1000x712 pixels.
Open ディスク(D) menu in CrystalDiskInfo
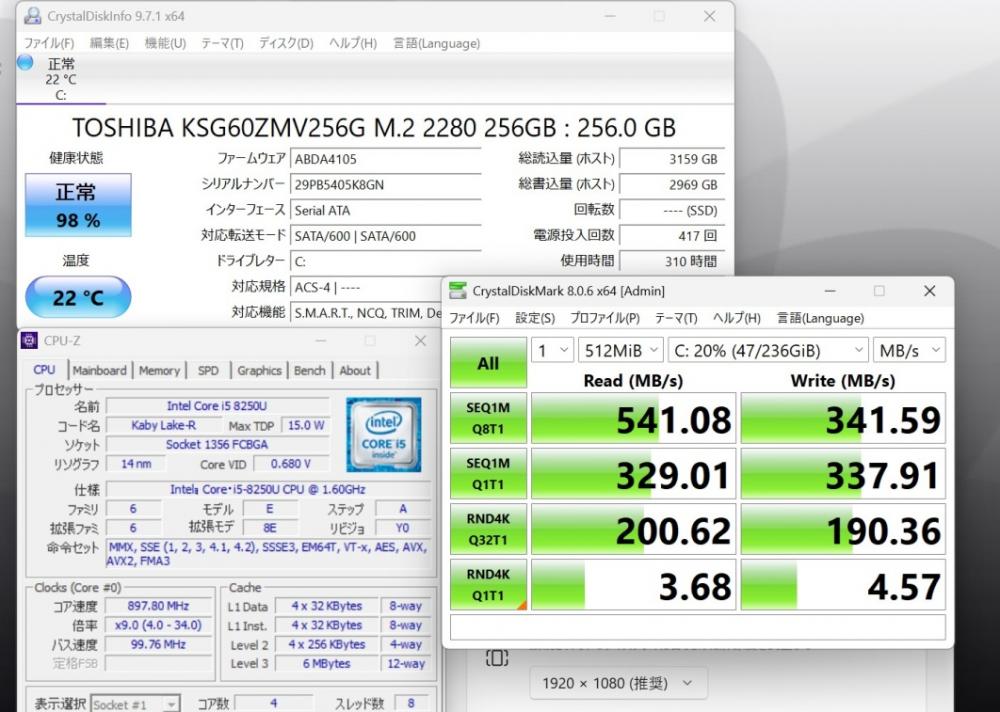coord(286,43)
